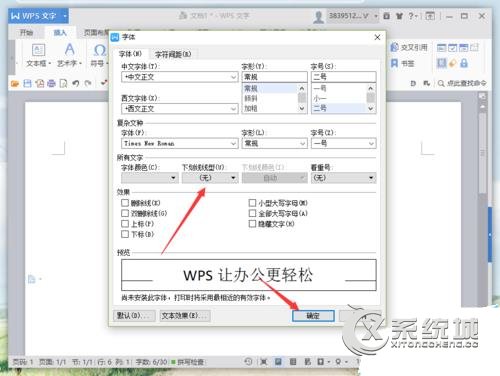This screenshot has height=376, width=500.
Task: Click the font style (字形) input field
Action: click(274, 77)
